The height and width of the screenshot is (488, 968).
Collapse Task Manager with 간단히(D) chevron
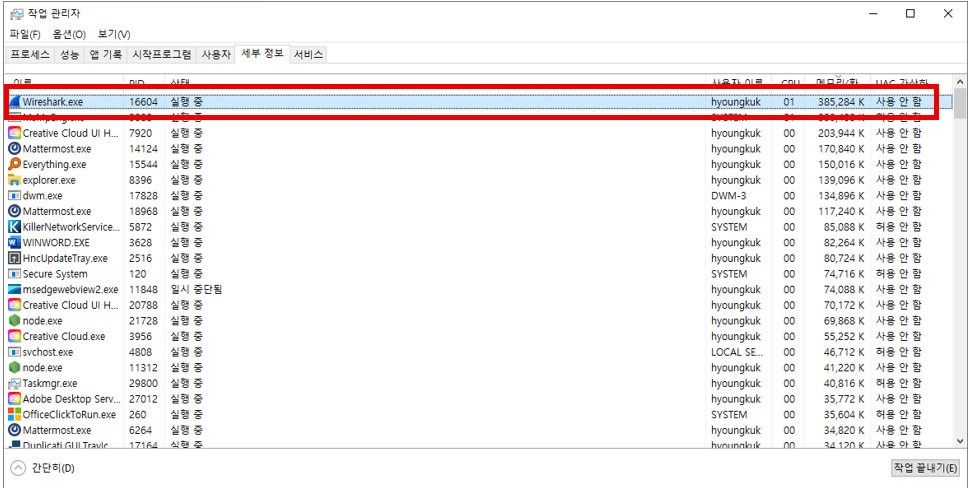coord(18,468)
